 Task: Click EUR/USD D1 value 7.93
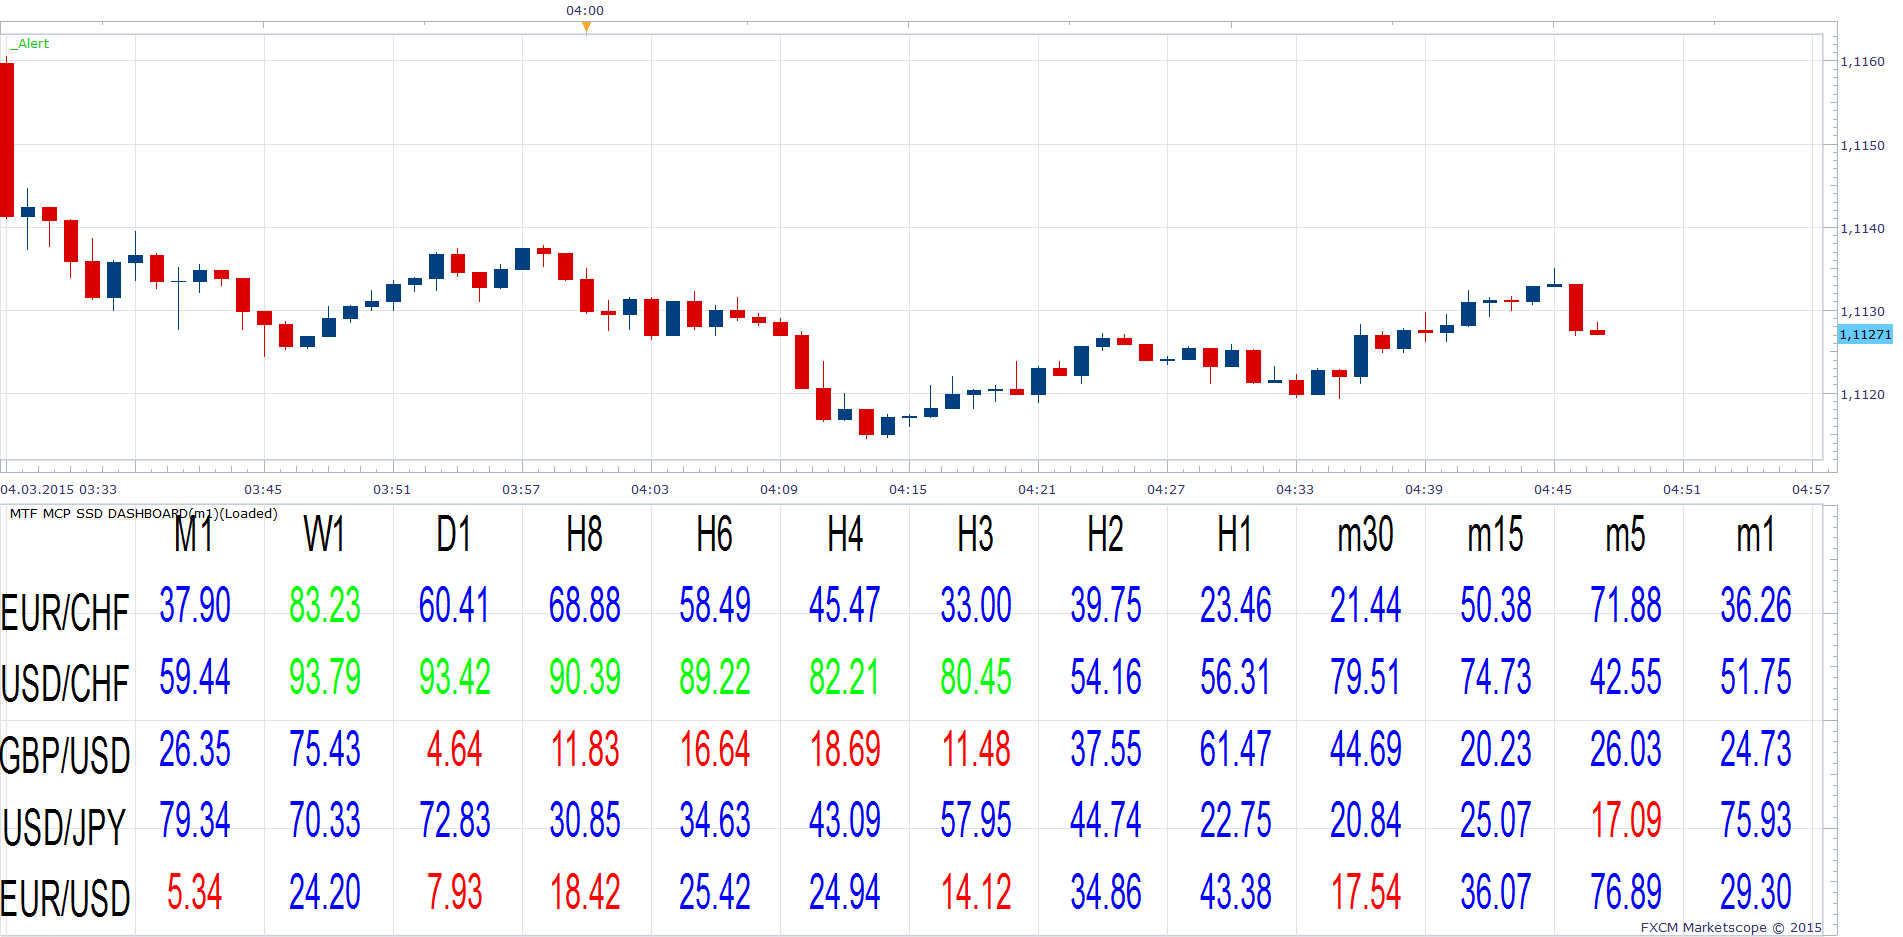pyautogui.click(x=455, y=892)
